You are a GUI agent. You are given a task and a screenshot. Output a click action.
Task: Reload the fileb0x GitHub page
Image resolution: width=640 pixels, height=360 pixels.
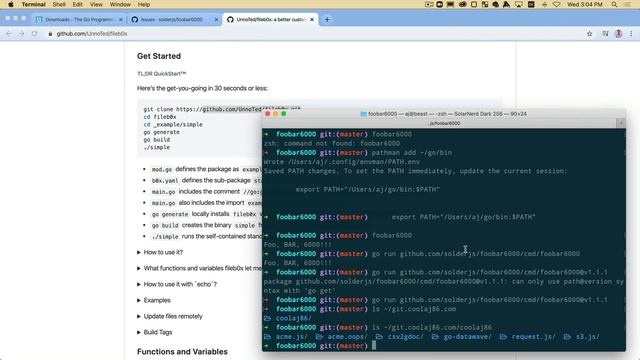point(34,34)
